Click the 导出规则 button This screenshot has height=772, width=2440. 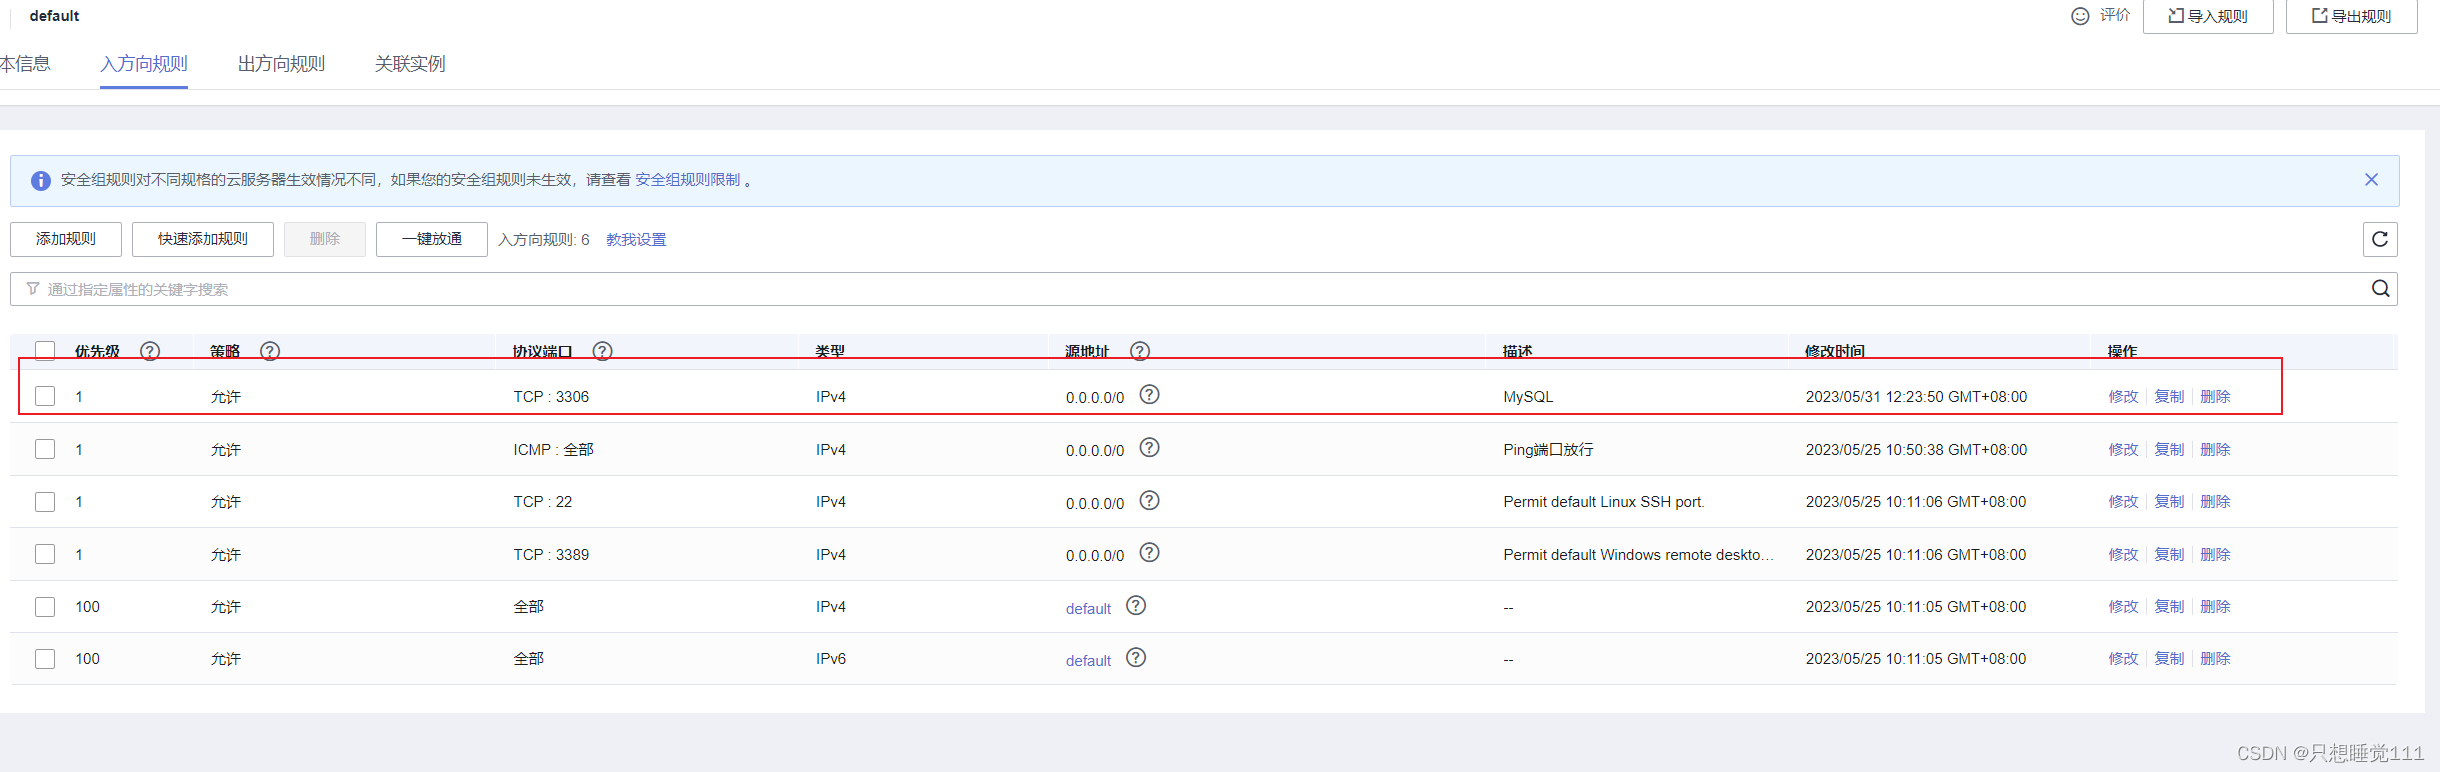(2352, 16)
